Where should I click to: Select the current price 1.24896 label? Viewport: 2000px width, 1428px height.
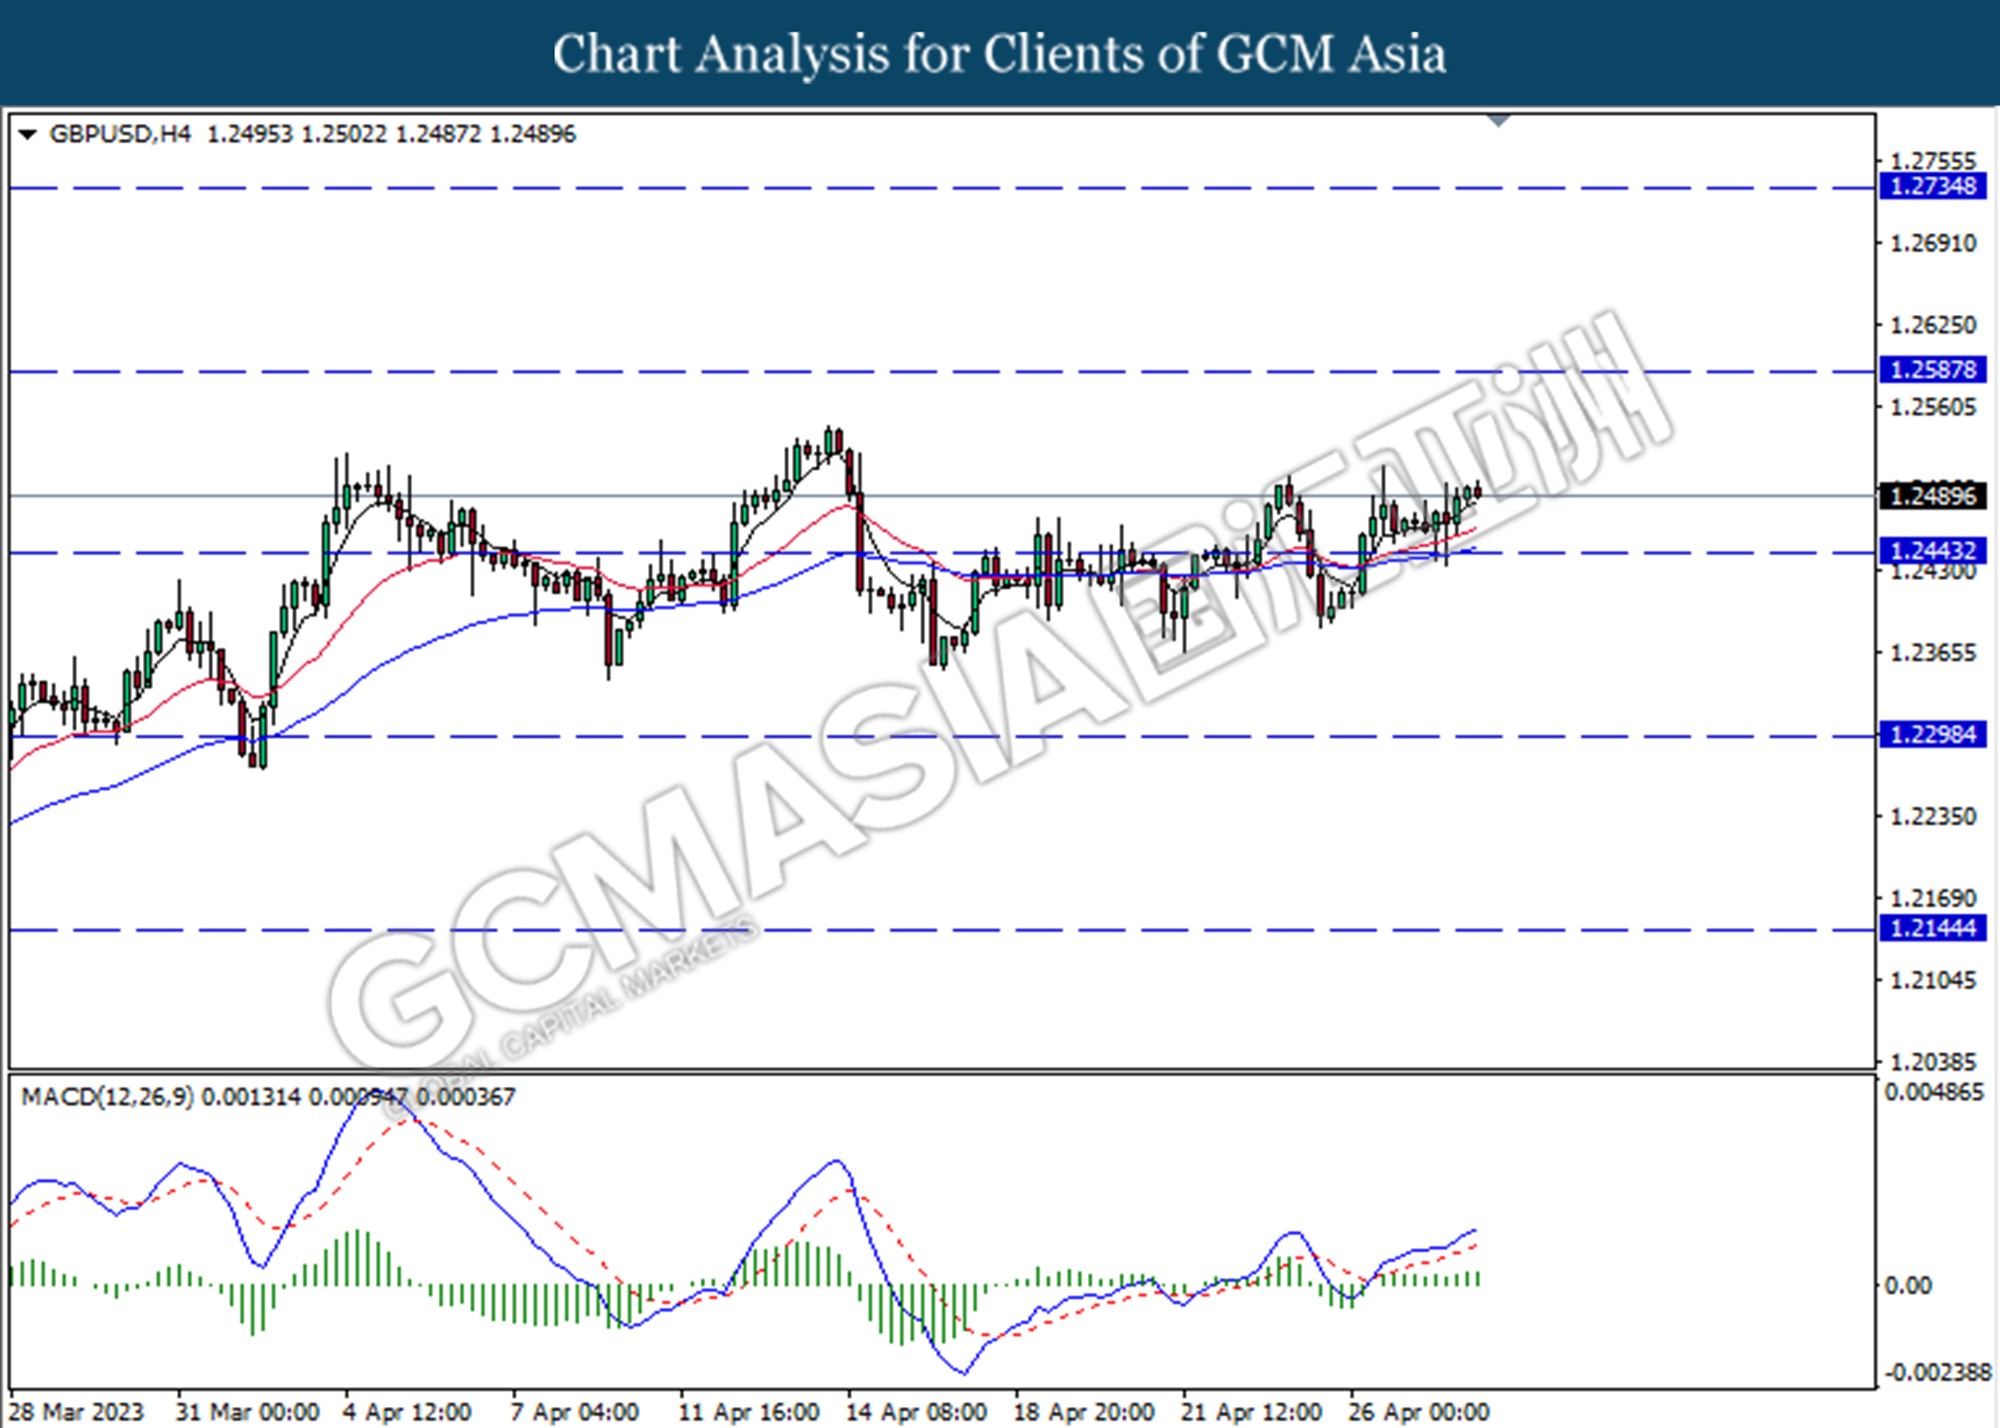(x=1932, y=496)
